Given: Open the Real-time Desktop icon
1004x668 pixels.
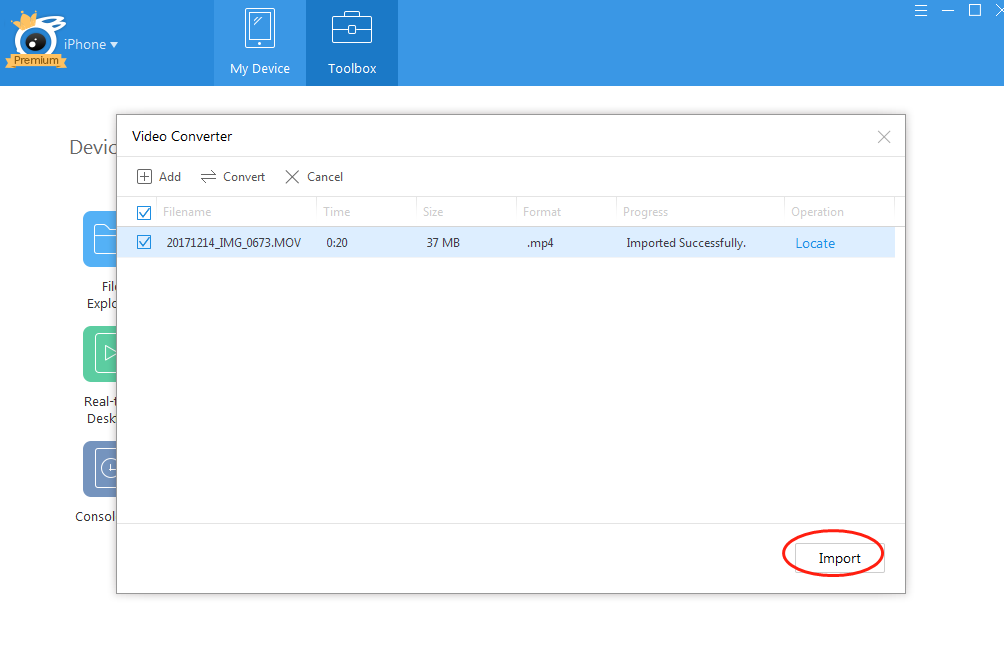Looking at the screenshot, I should (x=100, y=354).
